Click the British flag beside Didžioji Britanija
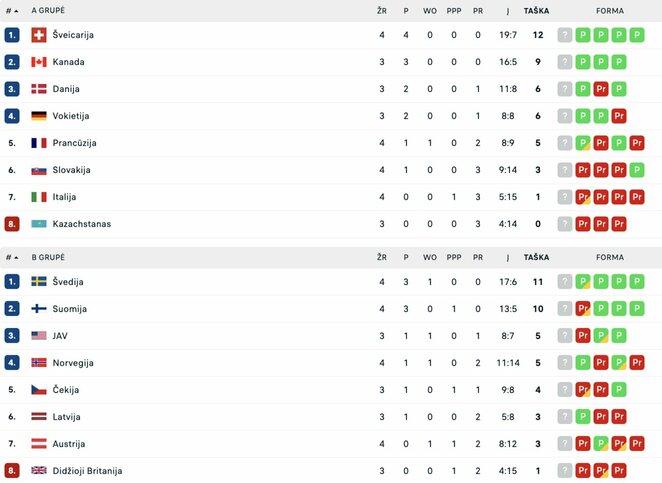662x483 pixels. coord(39,471)
